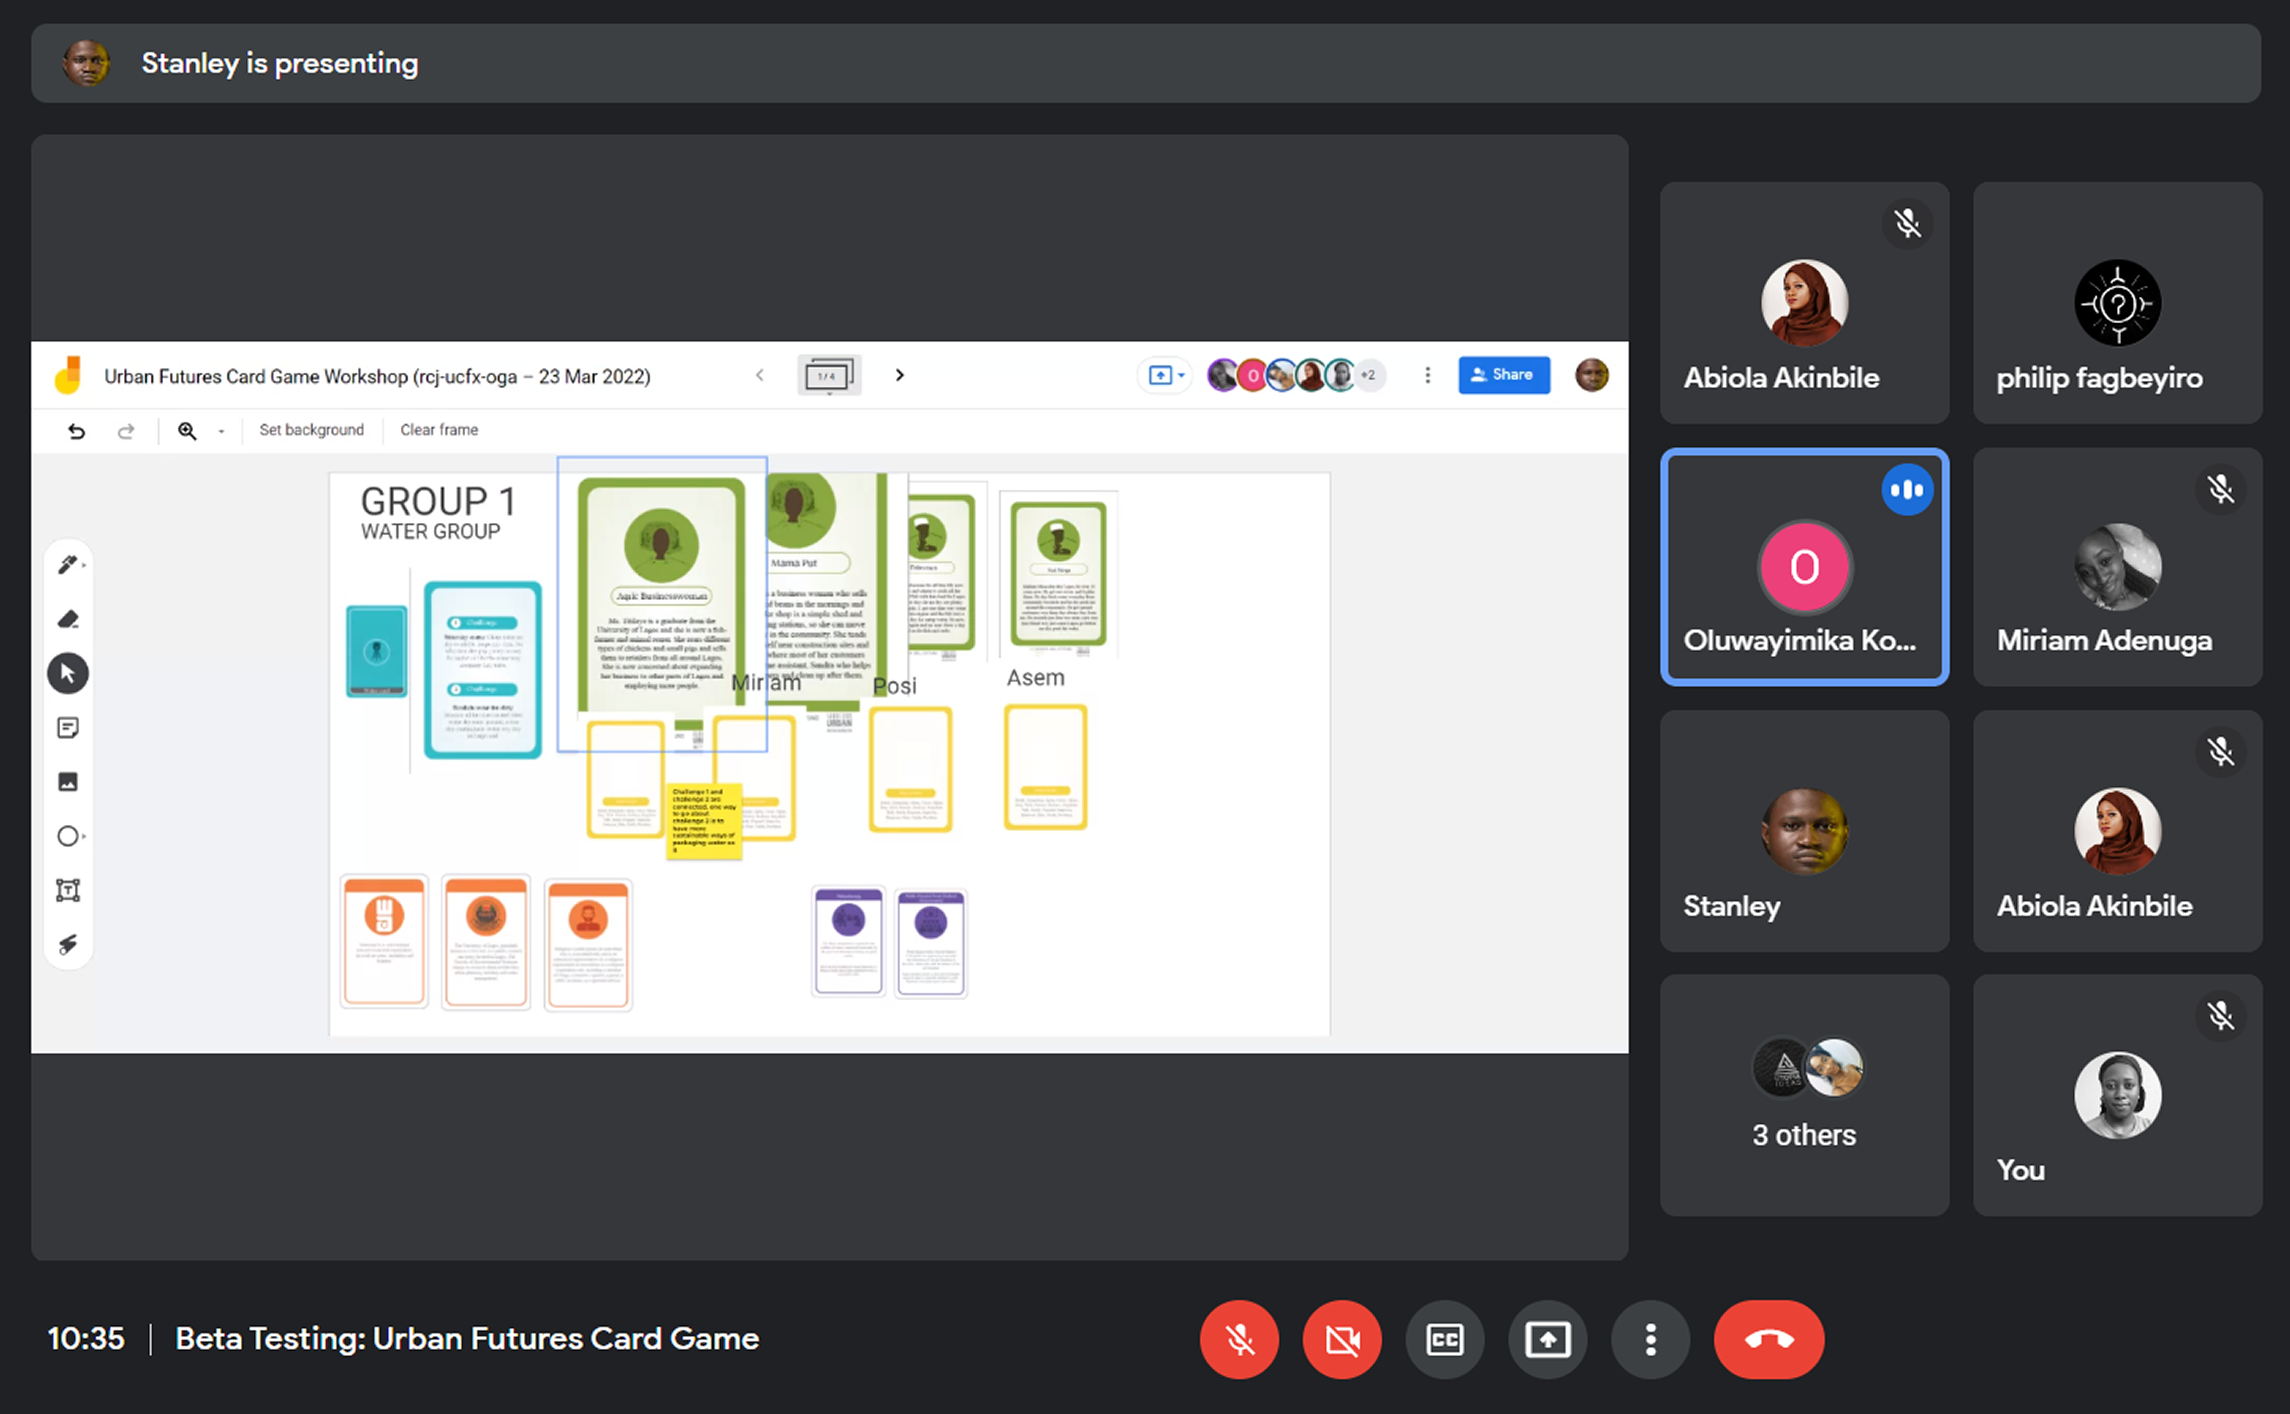Select the Text box tool
Image resolution: width=2290 pixels, height=1414 pixels.
(68, 890)
